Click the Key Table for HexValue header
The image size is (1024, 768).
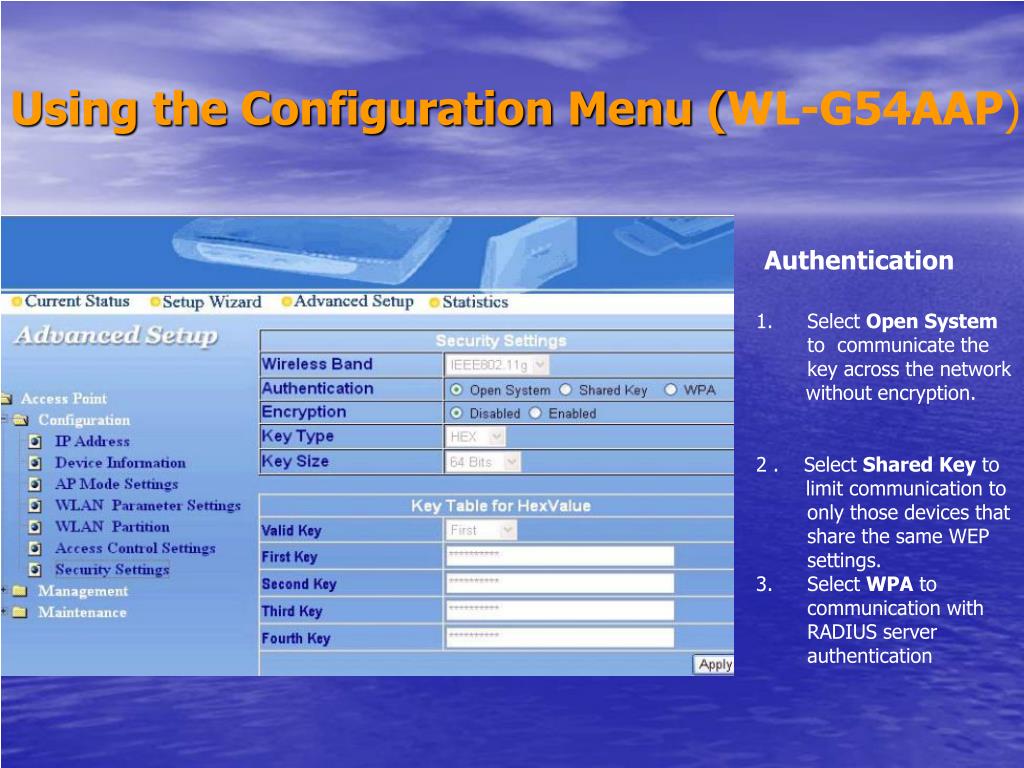[x=501, y=506]
